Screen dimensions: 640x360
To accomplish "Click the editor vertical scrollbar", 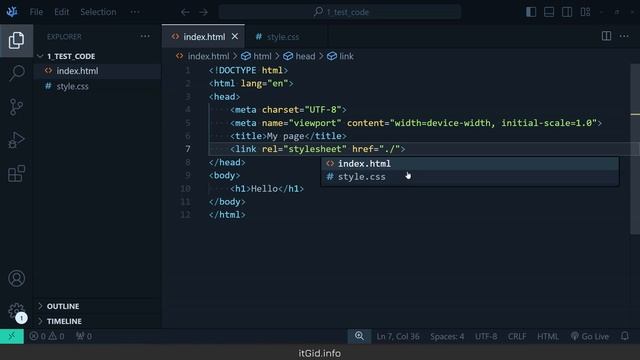I will coord(635,149).
